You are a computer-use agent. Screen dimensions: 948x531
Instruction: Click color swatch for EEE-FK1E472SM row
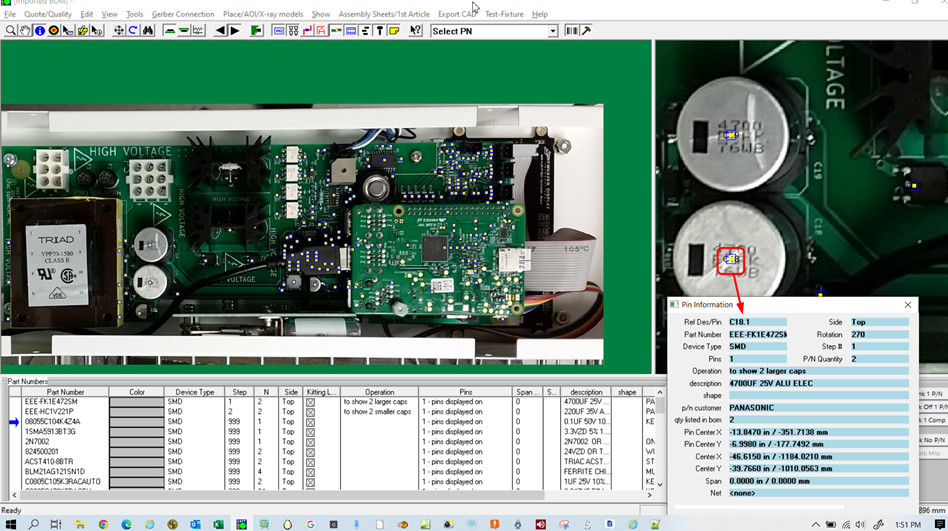(137, 402)
